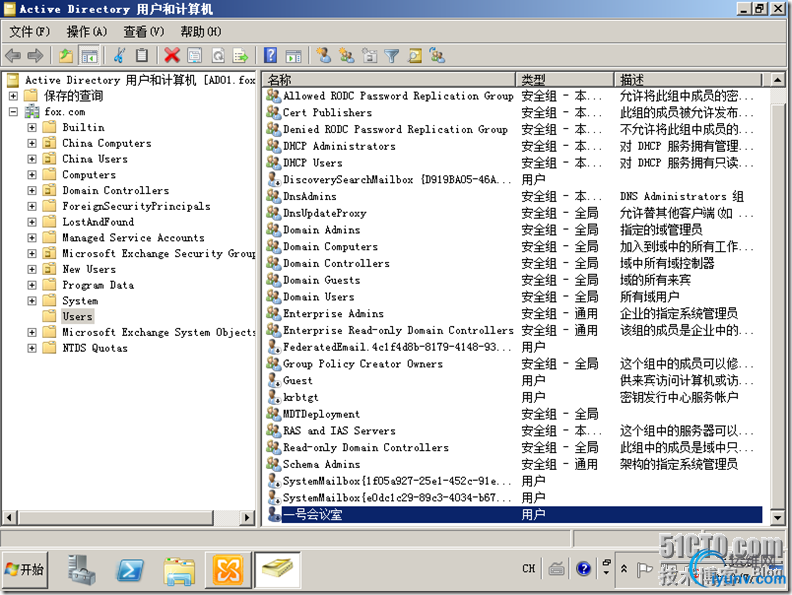The height and width of the screenshot is (595, 792).
Task: Select the Enterprise Admins group
Action: click(333, 314)
